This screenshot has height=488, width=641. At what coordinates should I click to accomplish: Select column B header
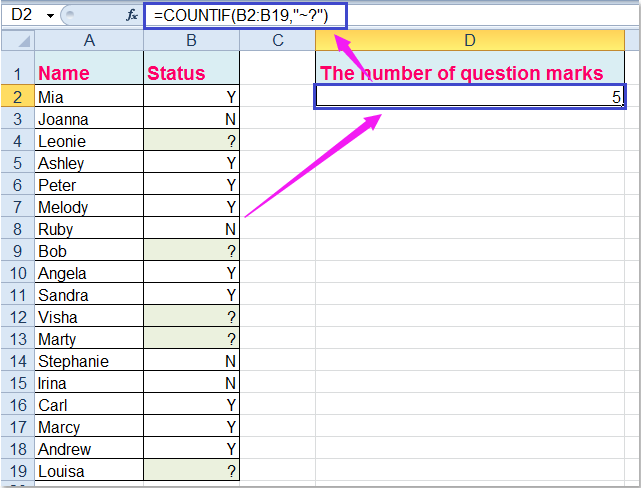coord(191,40)
